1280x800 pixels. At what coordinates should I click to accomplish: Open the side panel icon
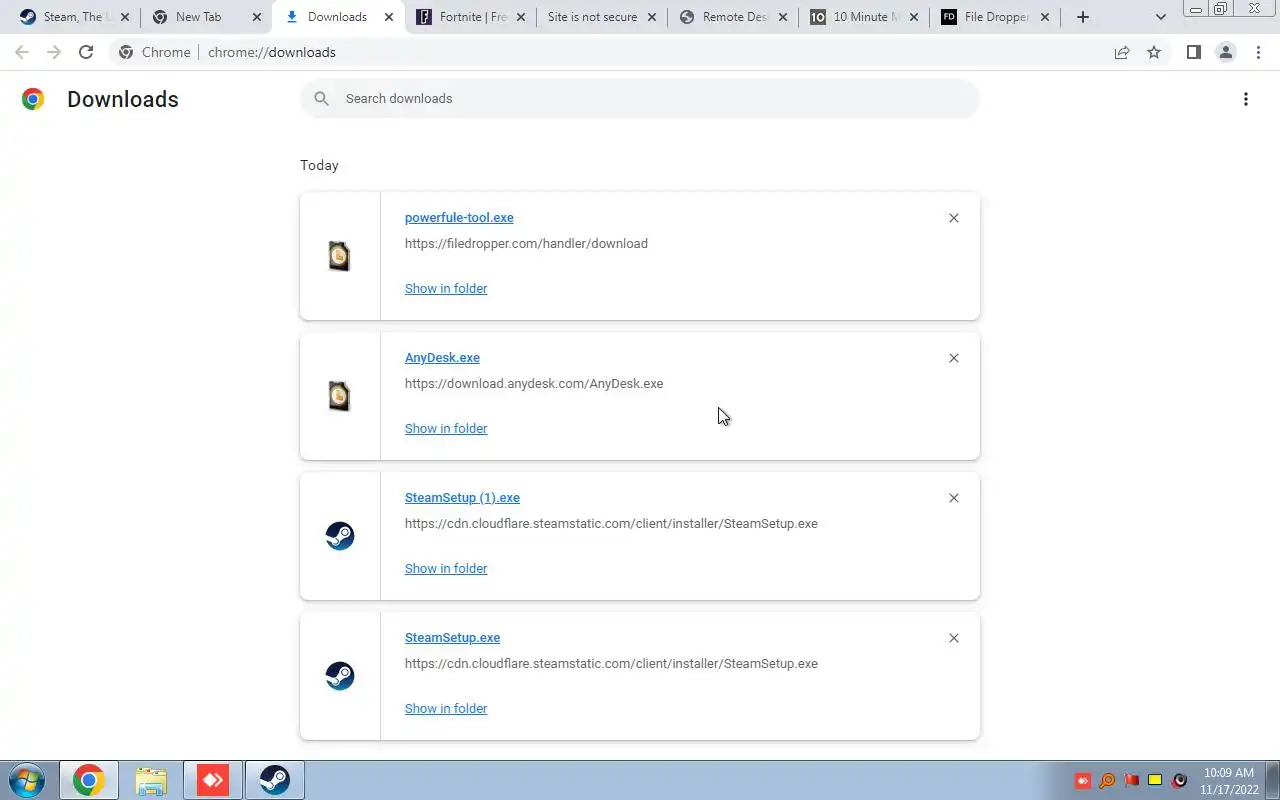pyautogui.click(x=1193, y=52)
